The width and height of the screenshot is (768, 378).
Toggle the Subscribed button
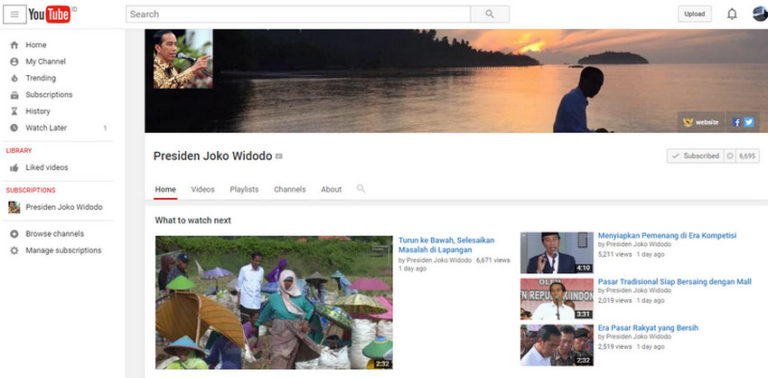point(696,156)
